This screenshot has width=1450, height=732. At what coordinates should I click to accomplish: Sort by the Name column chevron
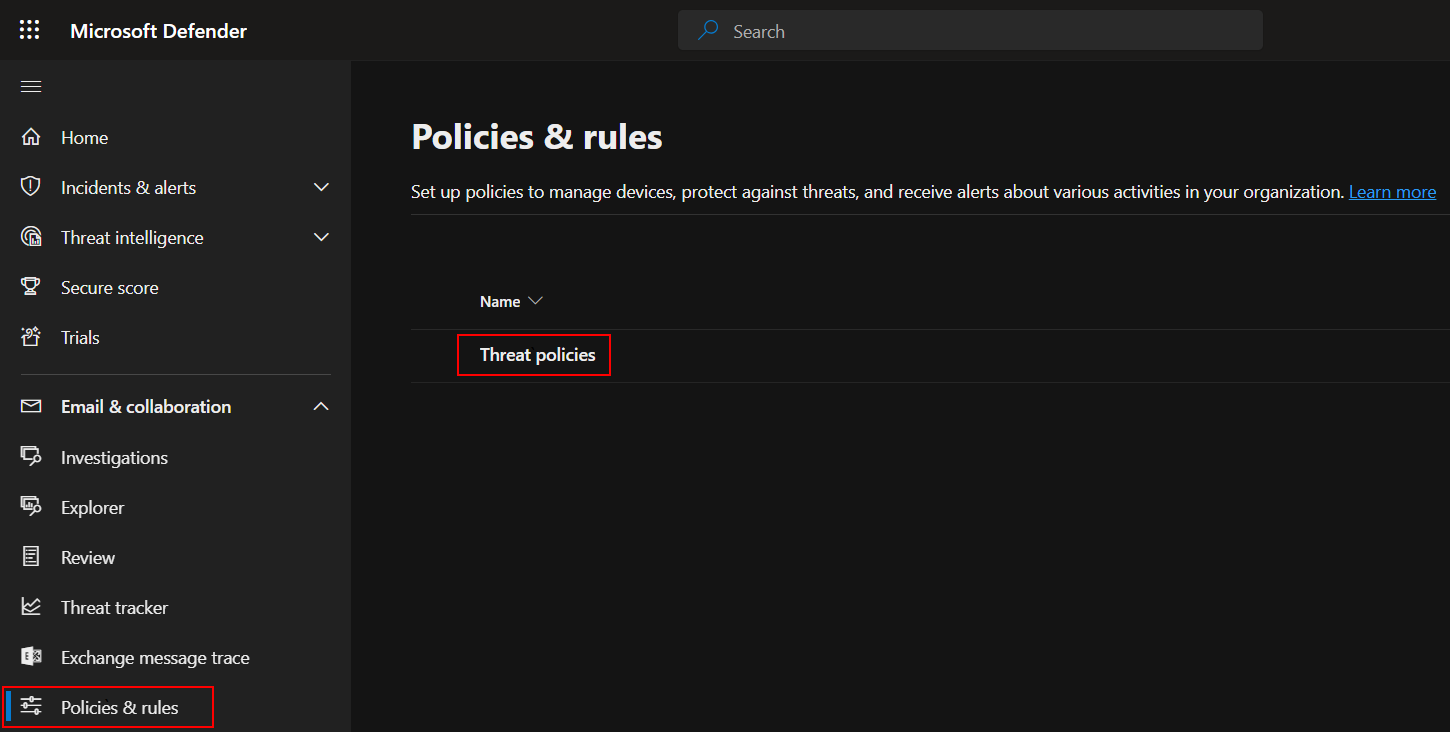tap(535, 301)
